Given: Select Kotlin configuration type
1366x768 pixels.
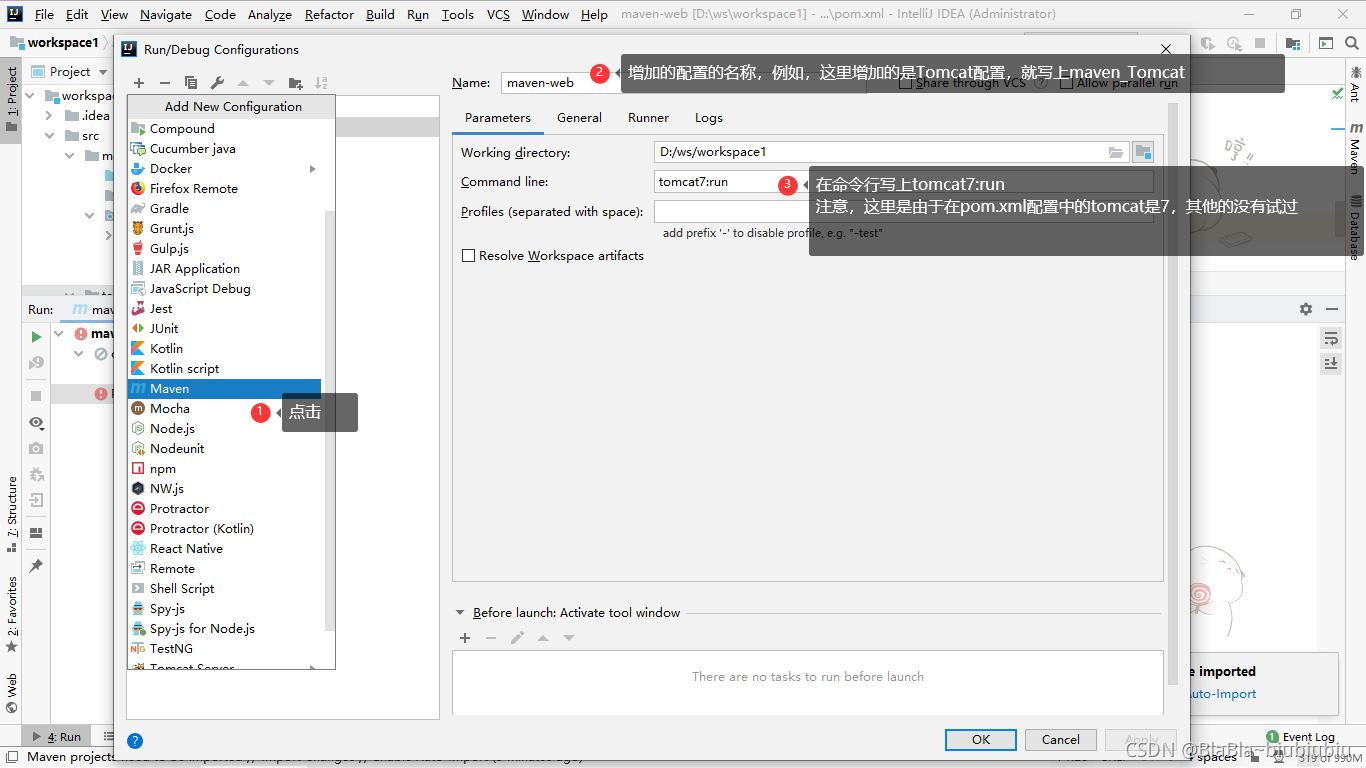Looking at the screenshot, I should point(224,348).
